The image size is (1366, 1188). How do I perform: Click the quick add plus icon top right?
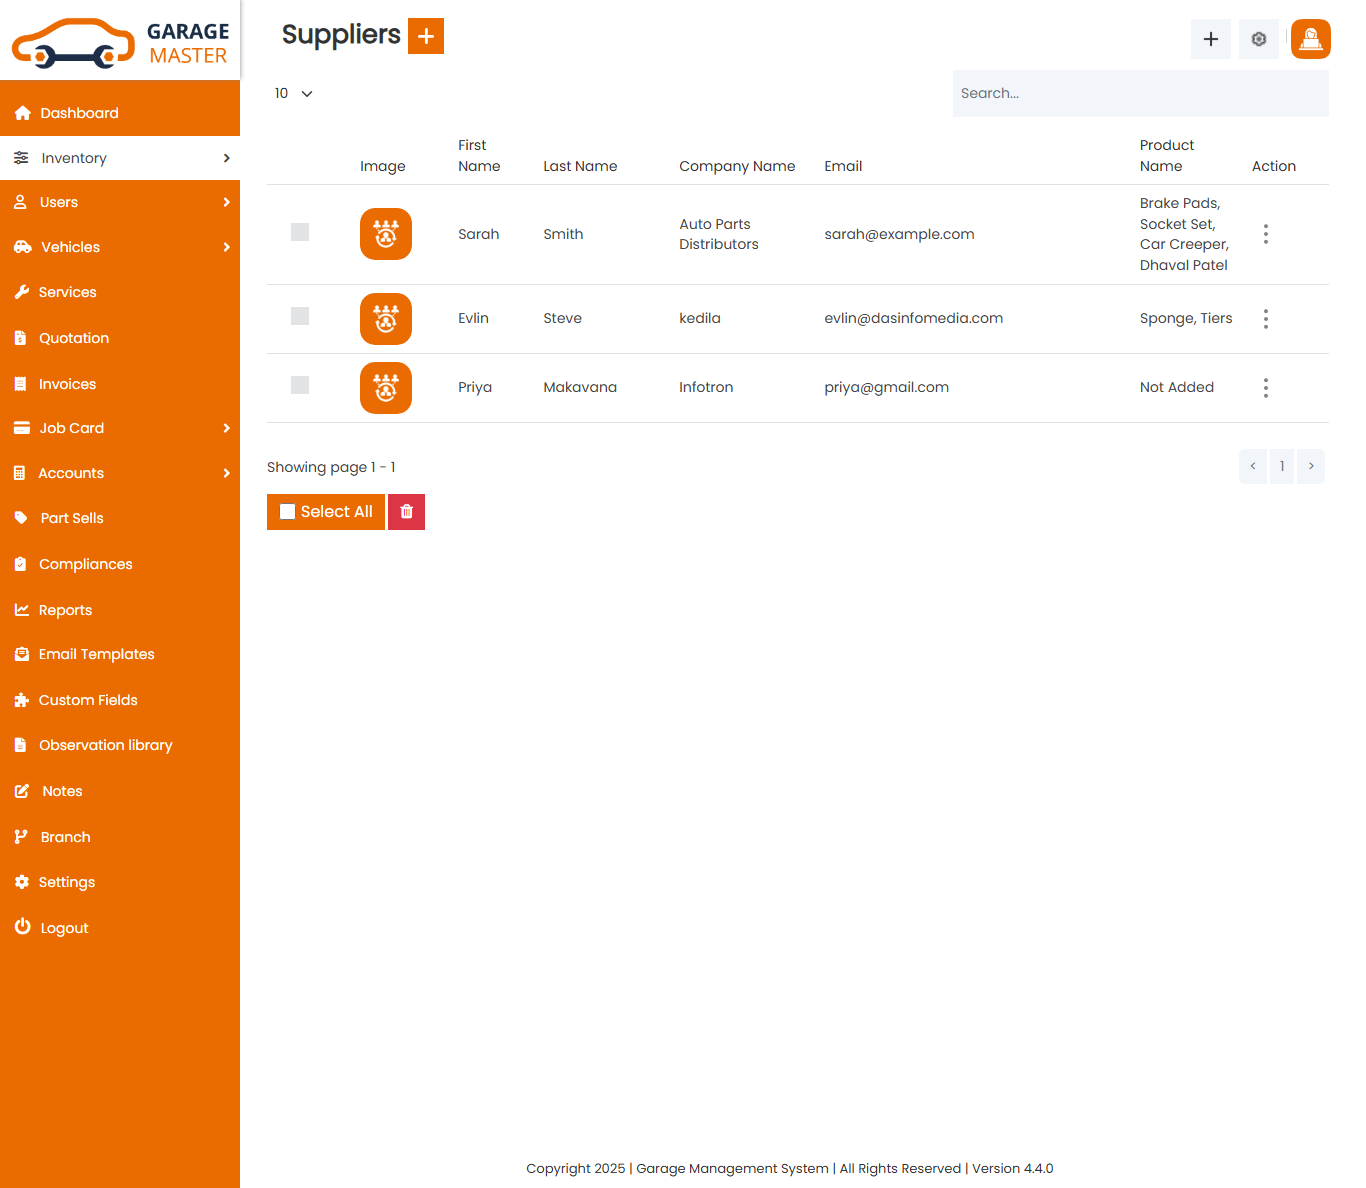click(1210, 39)
